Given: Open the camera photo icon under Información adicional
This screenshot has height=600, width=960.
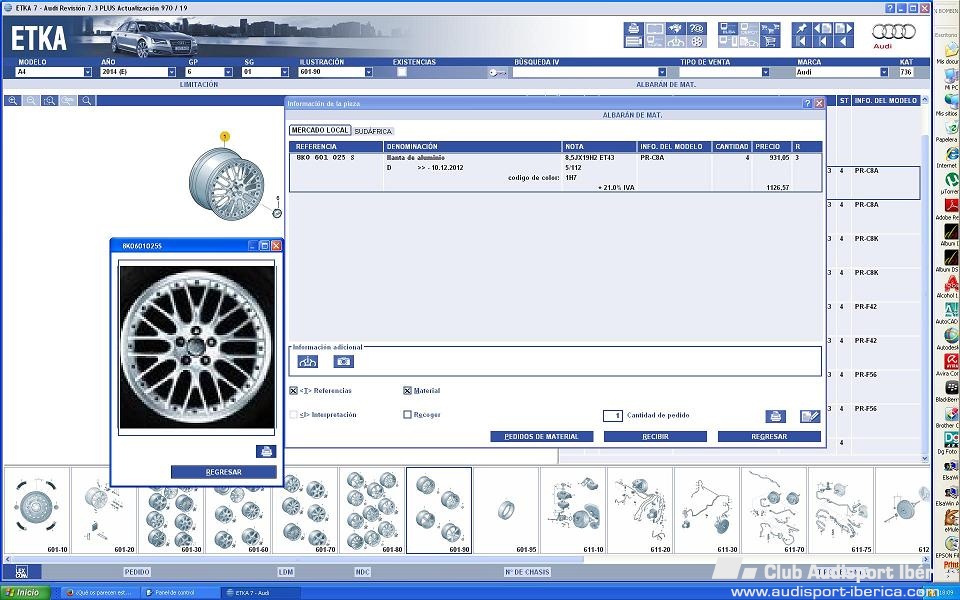Looking at the screenshot, I should pos(343,362).
